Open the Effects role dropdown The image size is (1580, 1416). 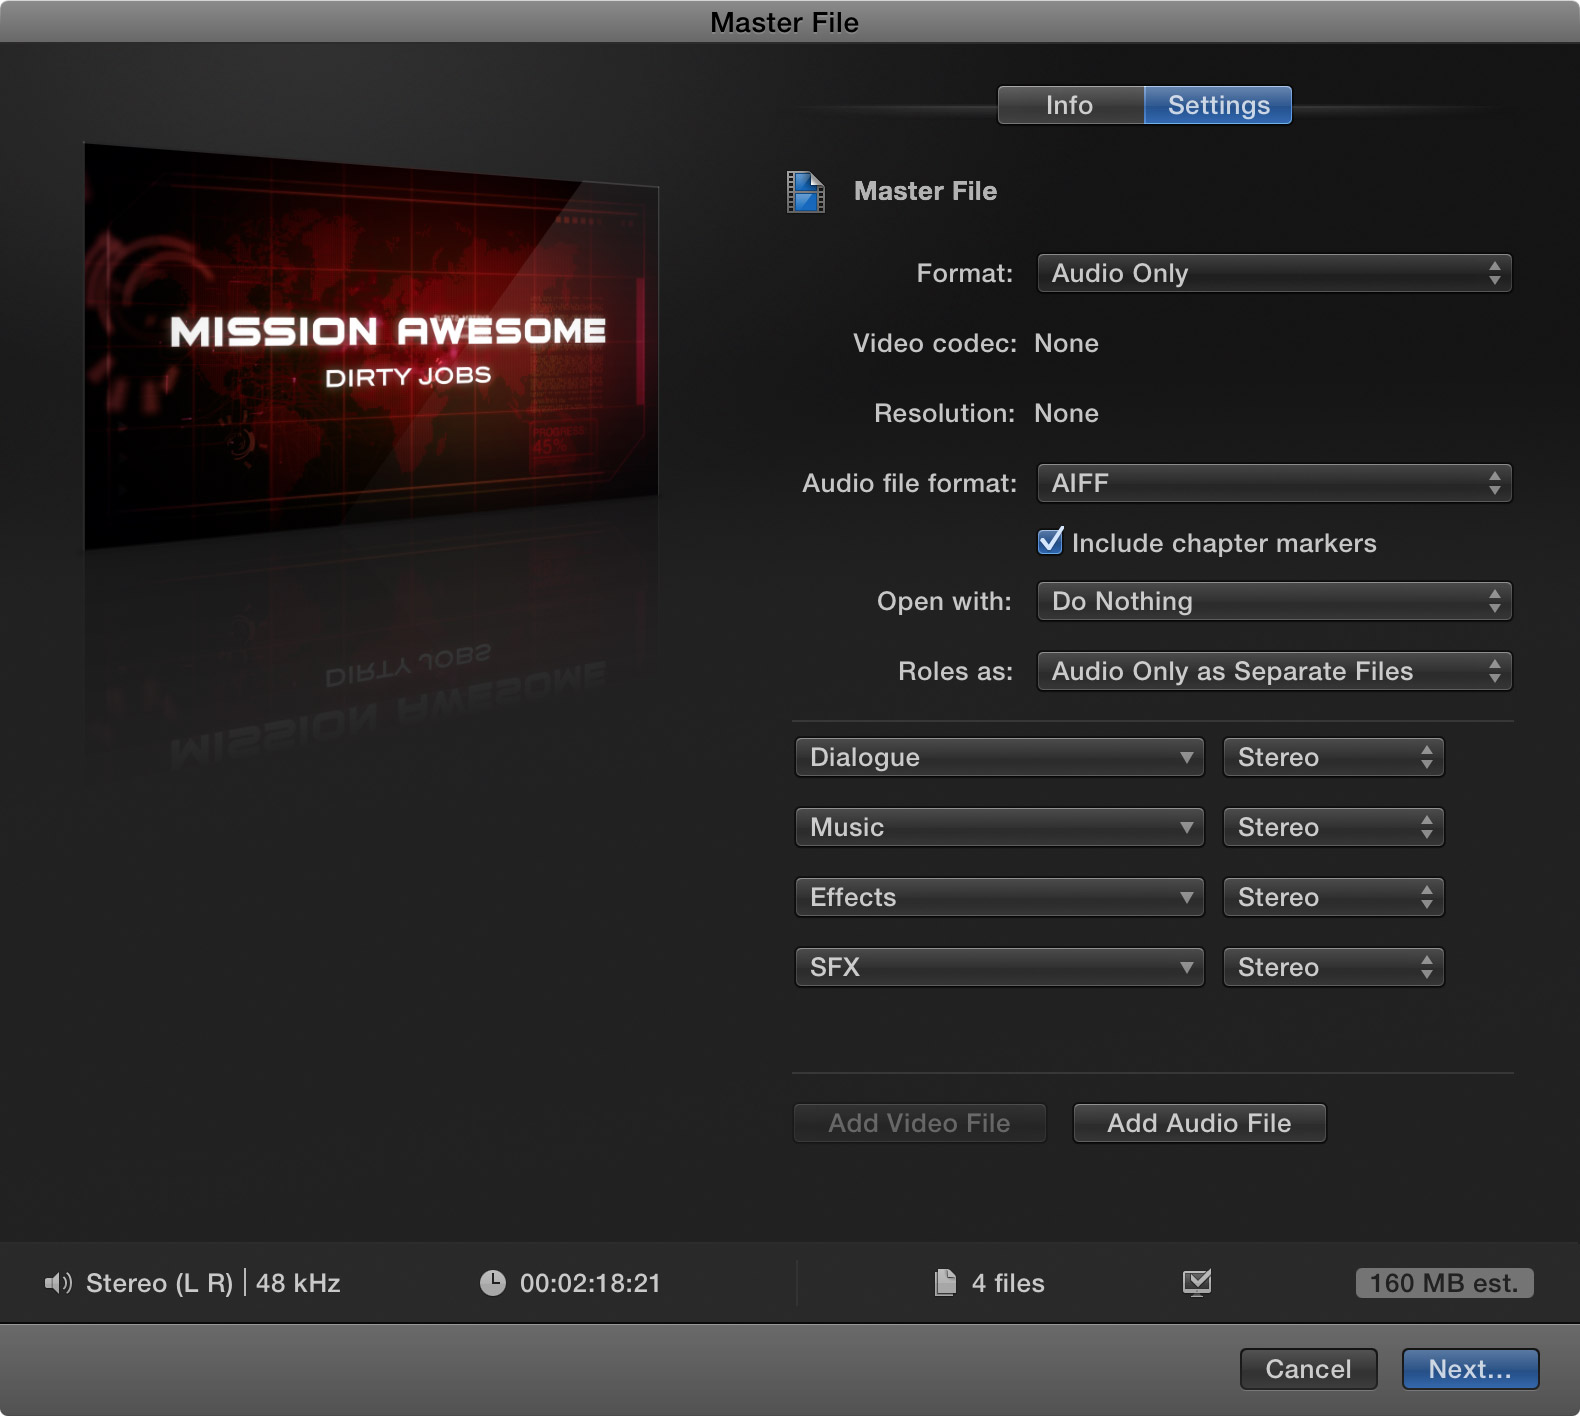pyautogui.click(x=1000, y=897)
